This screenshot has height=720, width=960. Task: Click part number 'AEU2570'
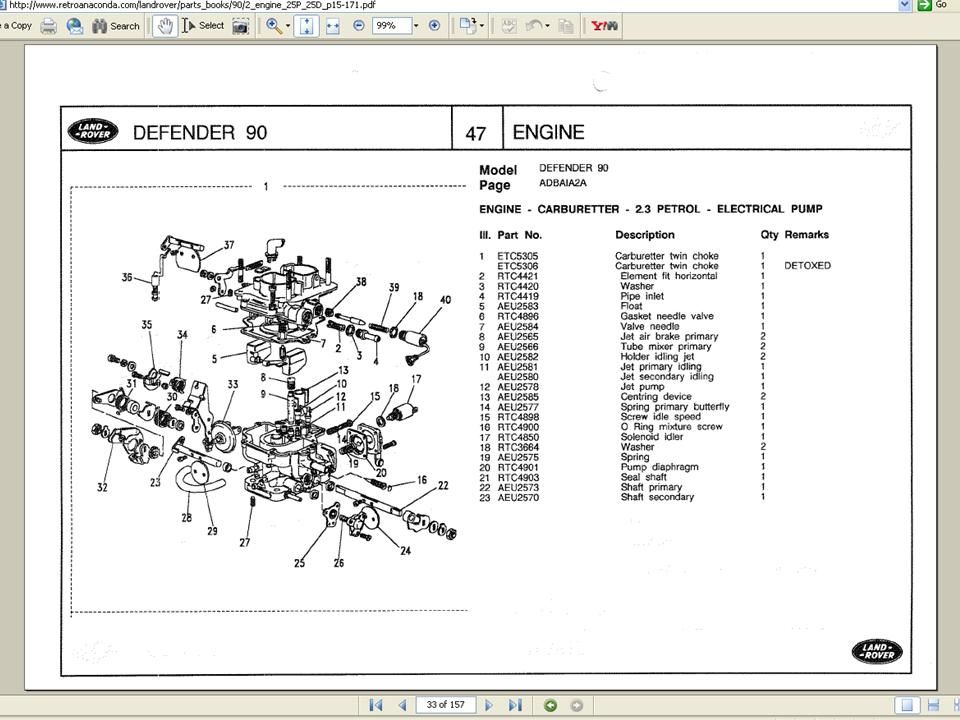coord(518,497)
